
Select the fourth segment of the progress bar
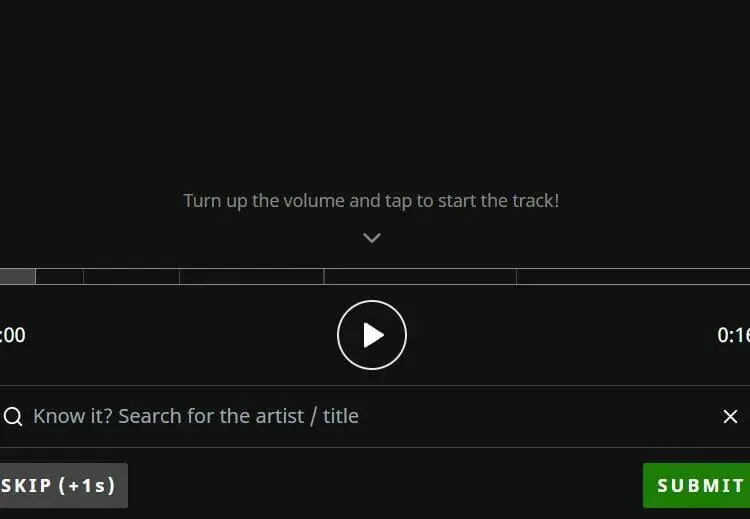(252, 276)
